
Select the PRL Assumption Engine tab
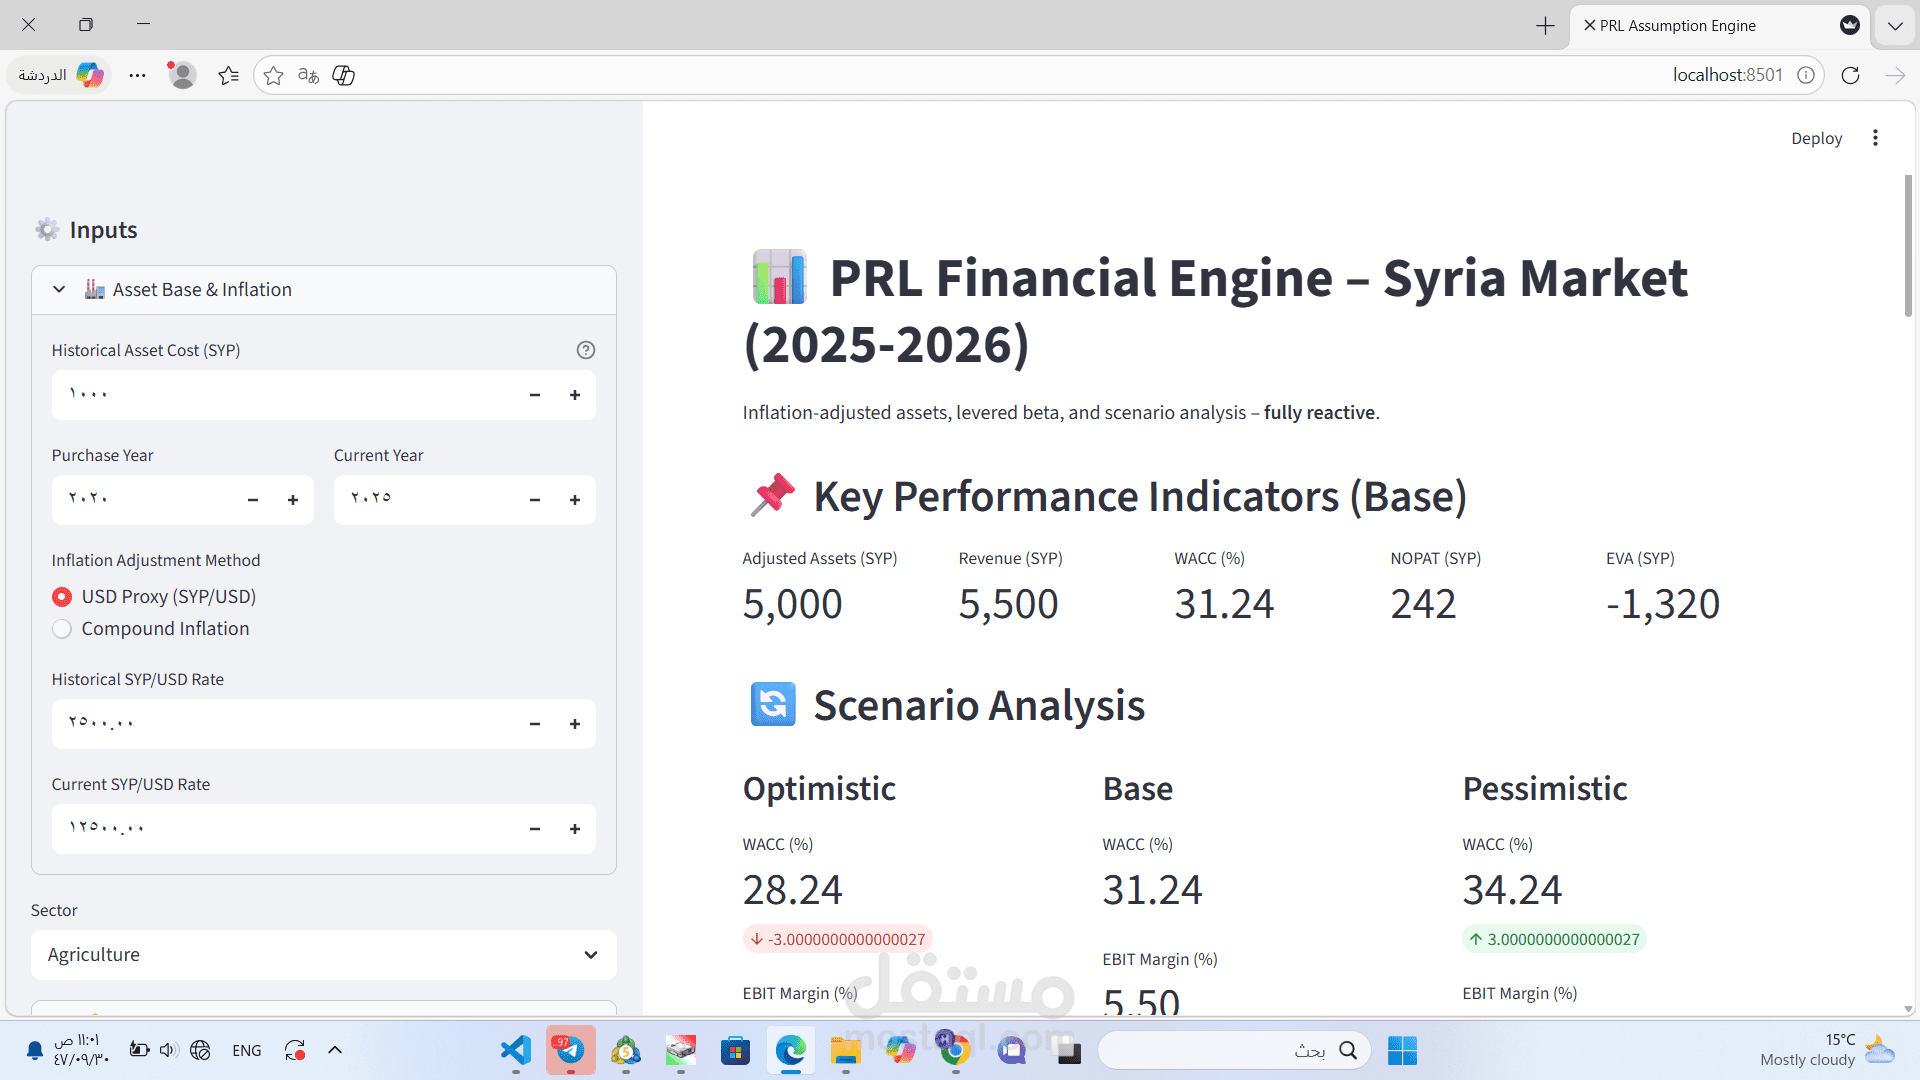click(1720, 26)
